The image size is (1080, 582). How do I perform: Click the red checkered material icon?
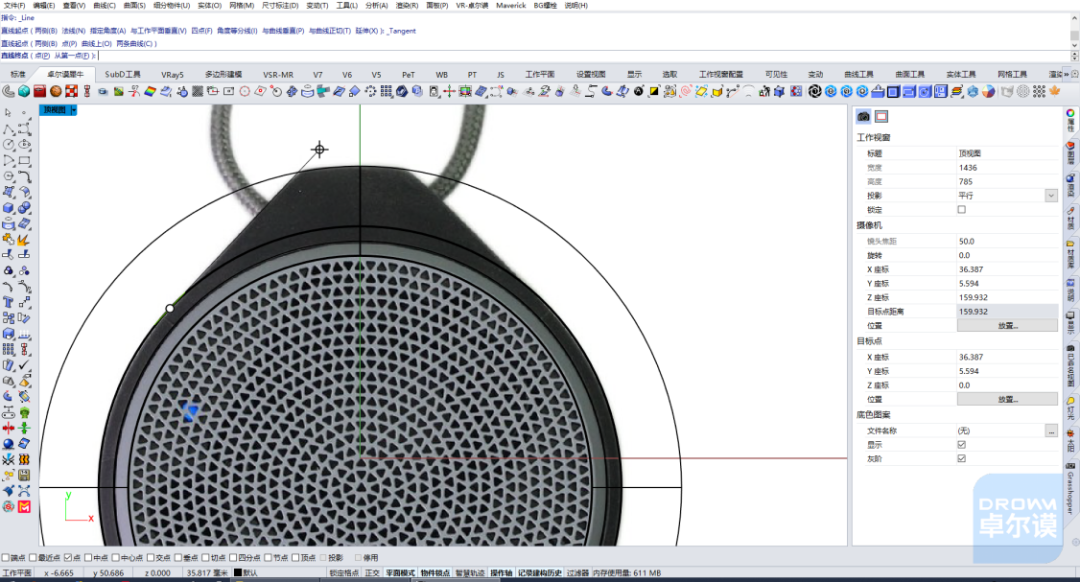tap(71, 91)
